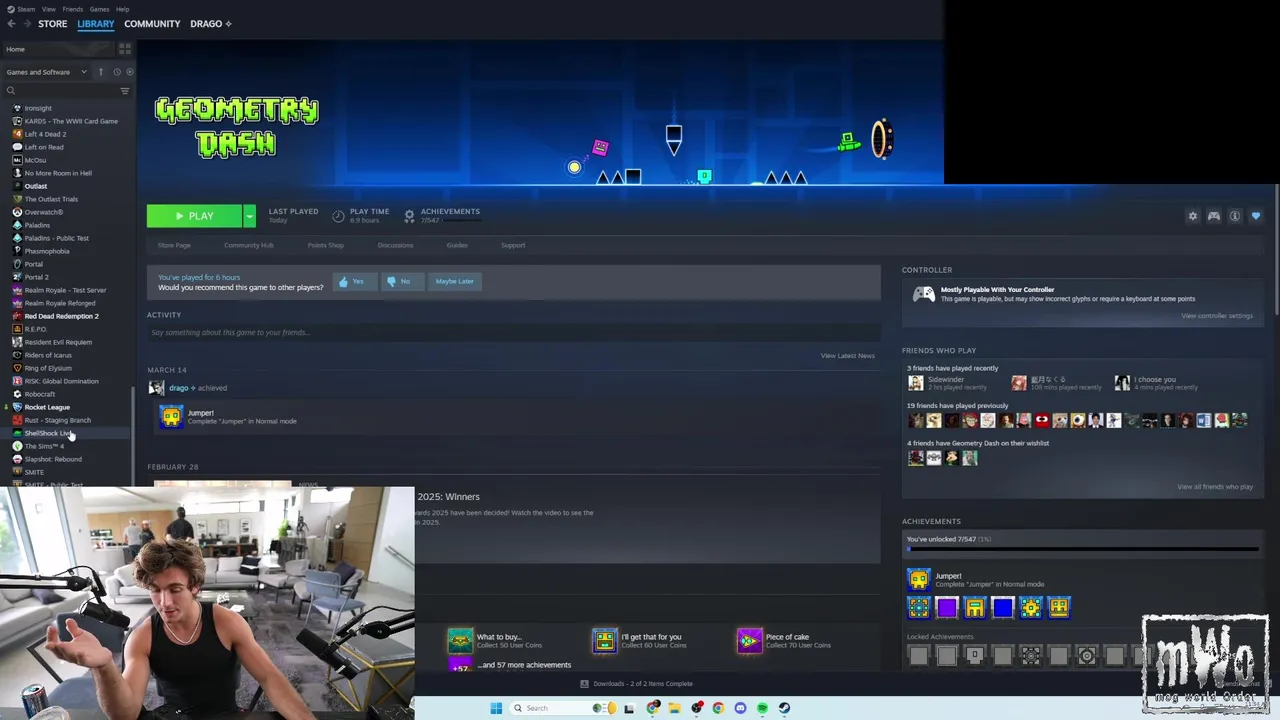Click the controller icon near settings
1280x720 pixels.
tap(1213, 216)
